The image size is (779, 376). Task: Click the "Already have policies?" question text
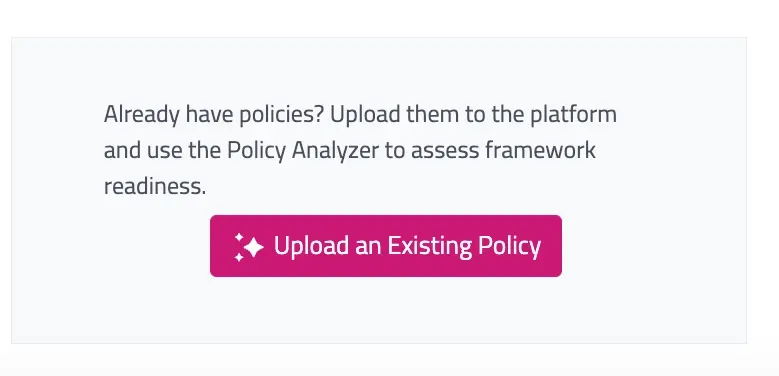tap(214, 115)
